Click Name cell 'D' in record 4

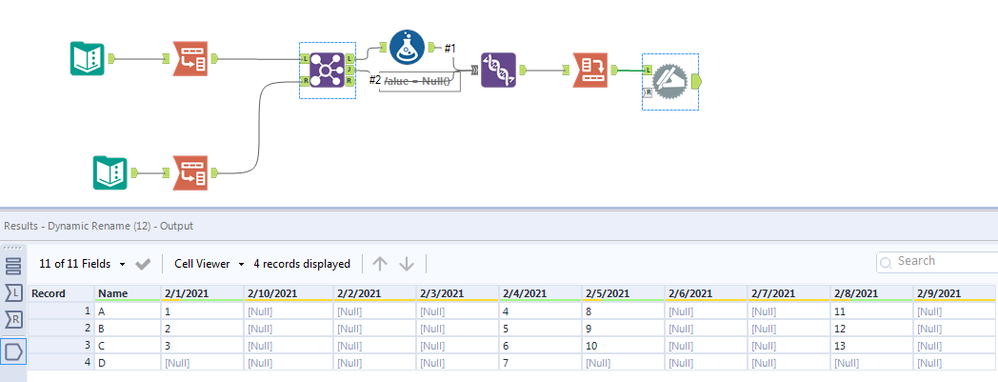click(x=127, y=364)
